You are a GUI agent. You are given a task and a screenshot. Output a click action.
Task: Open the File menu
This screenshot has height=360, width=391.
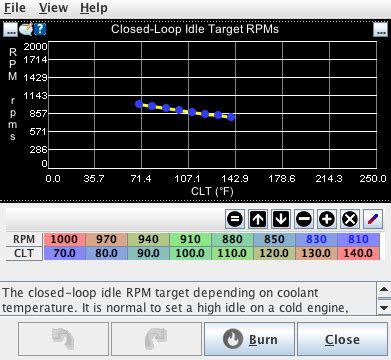(15, 8)
